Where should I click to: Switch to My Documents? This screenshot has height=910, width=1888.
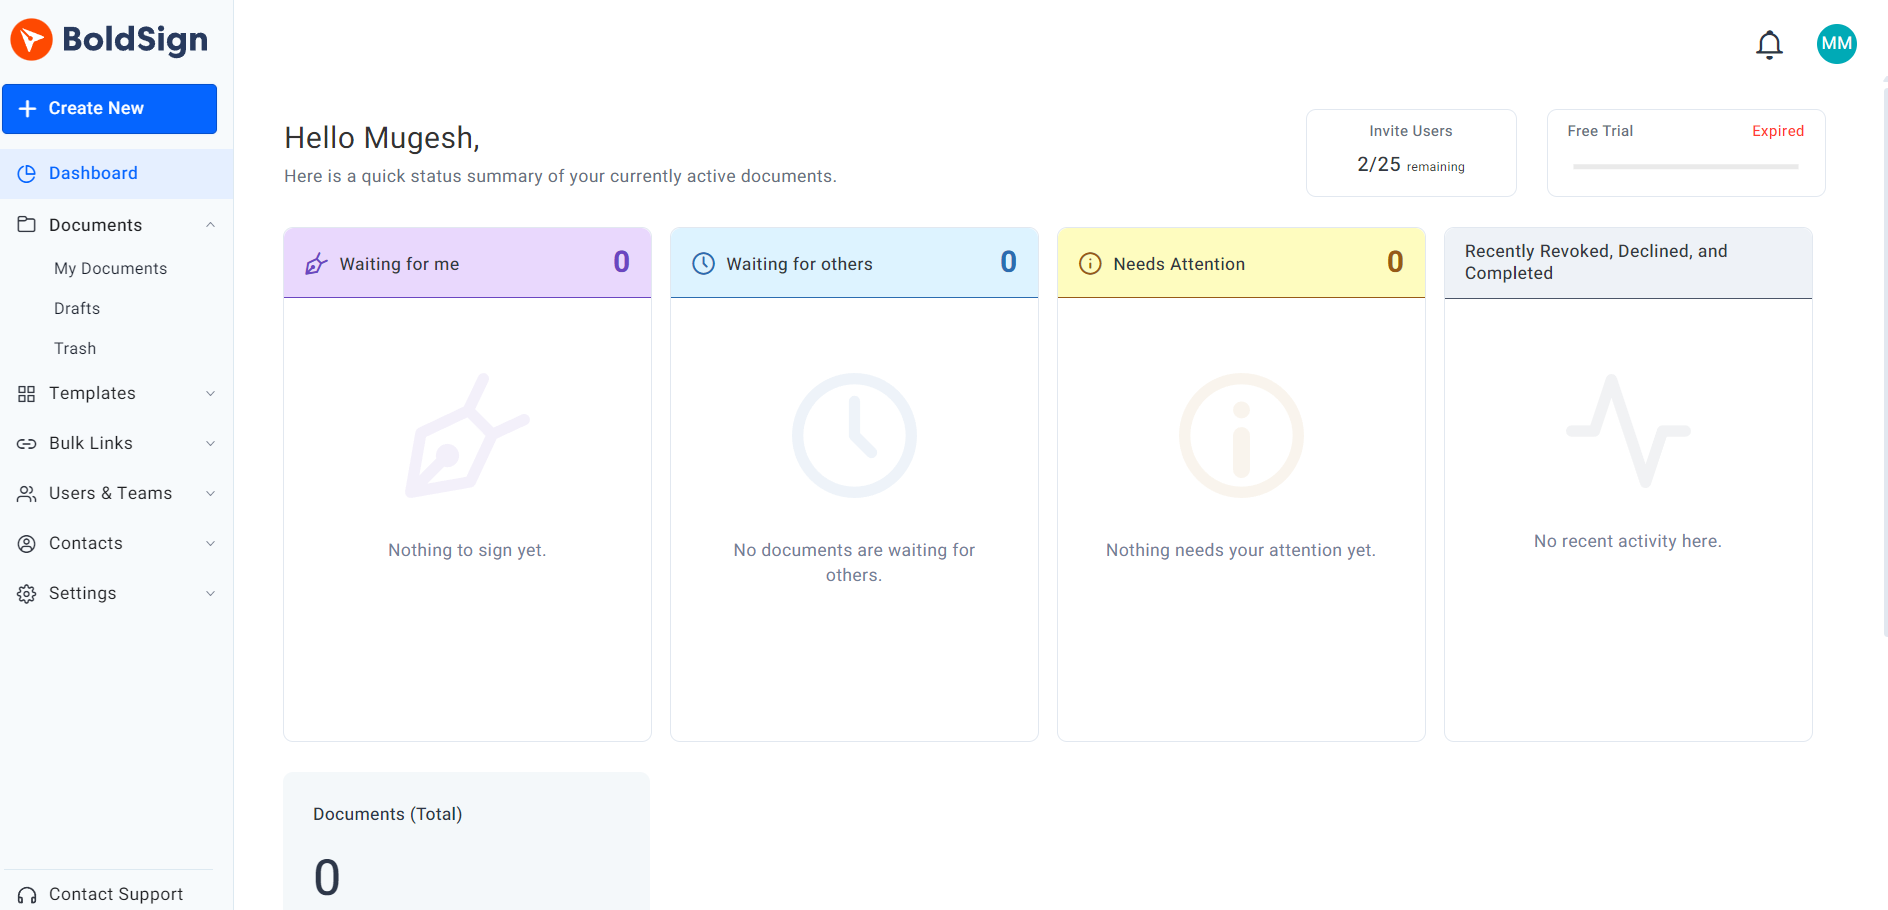tap(110, 268)
